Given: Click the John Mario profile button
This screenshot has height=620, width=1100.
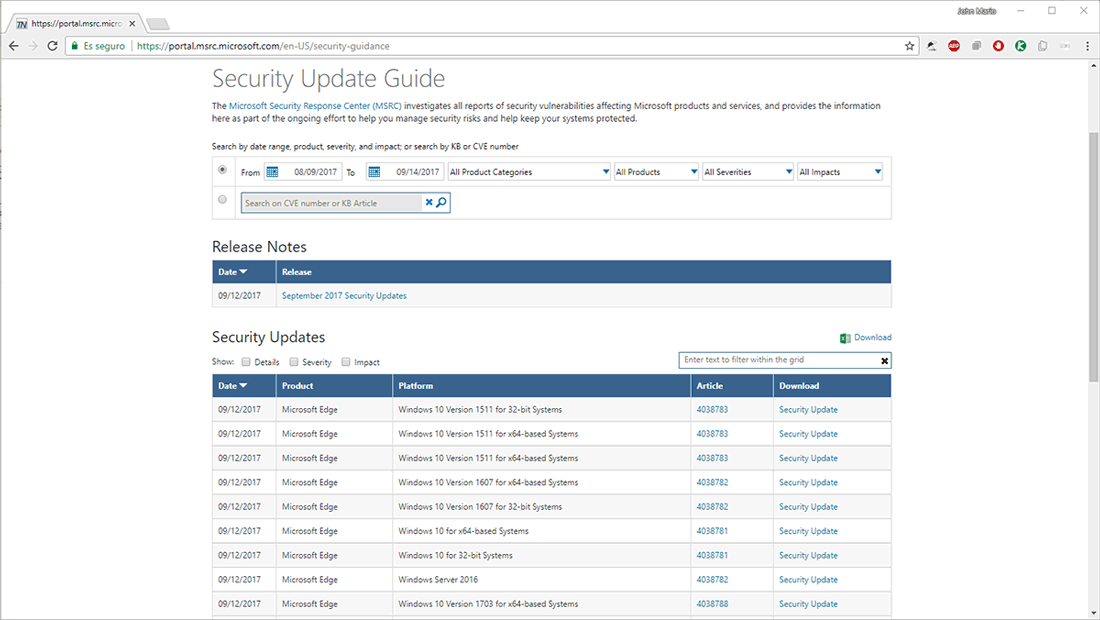Looking at the screenshot, I should tap(977, 11).
